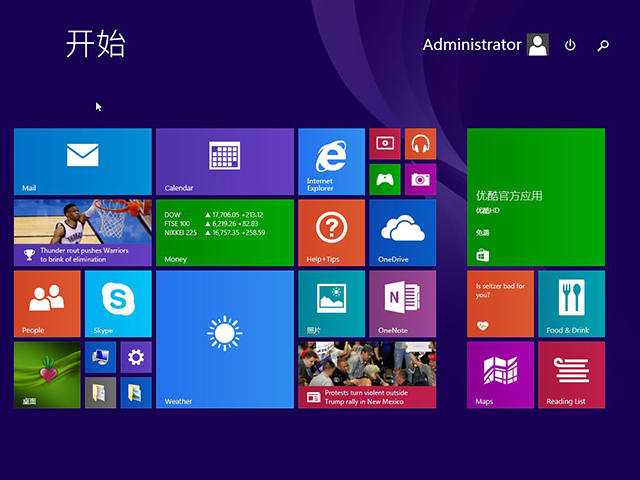Click the Administrator user avatar picture

(538, 44)
